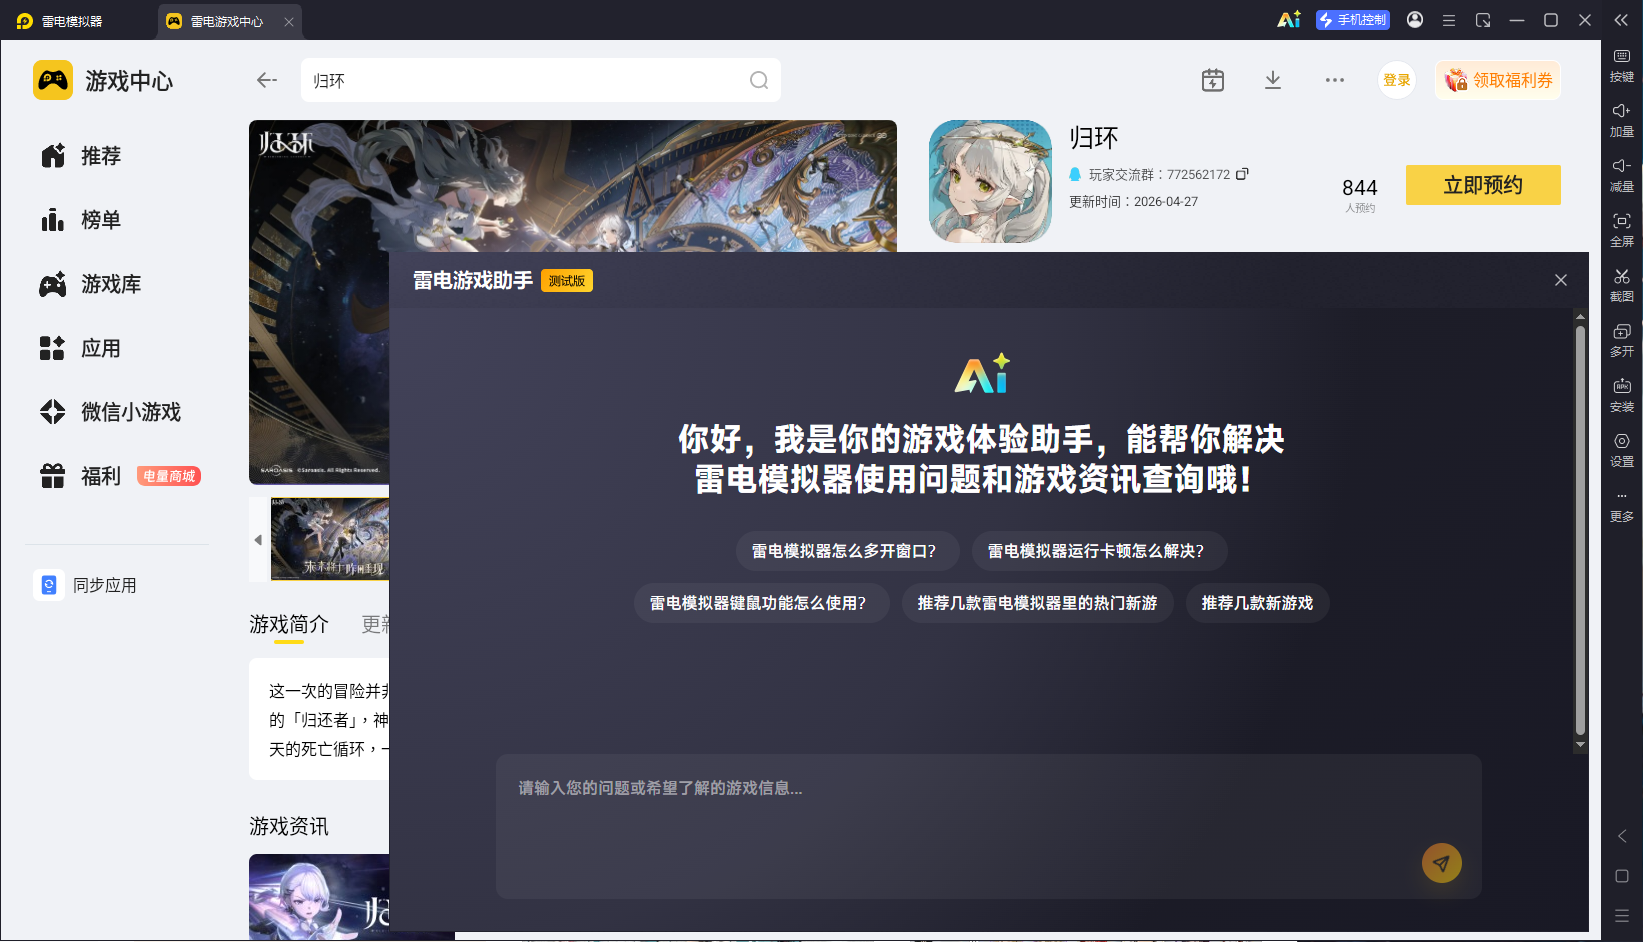Click the window fullscreen-switch icon in title bar
Viewport: 1643px width, 942px height.
pos(1483,20)
